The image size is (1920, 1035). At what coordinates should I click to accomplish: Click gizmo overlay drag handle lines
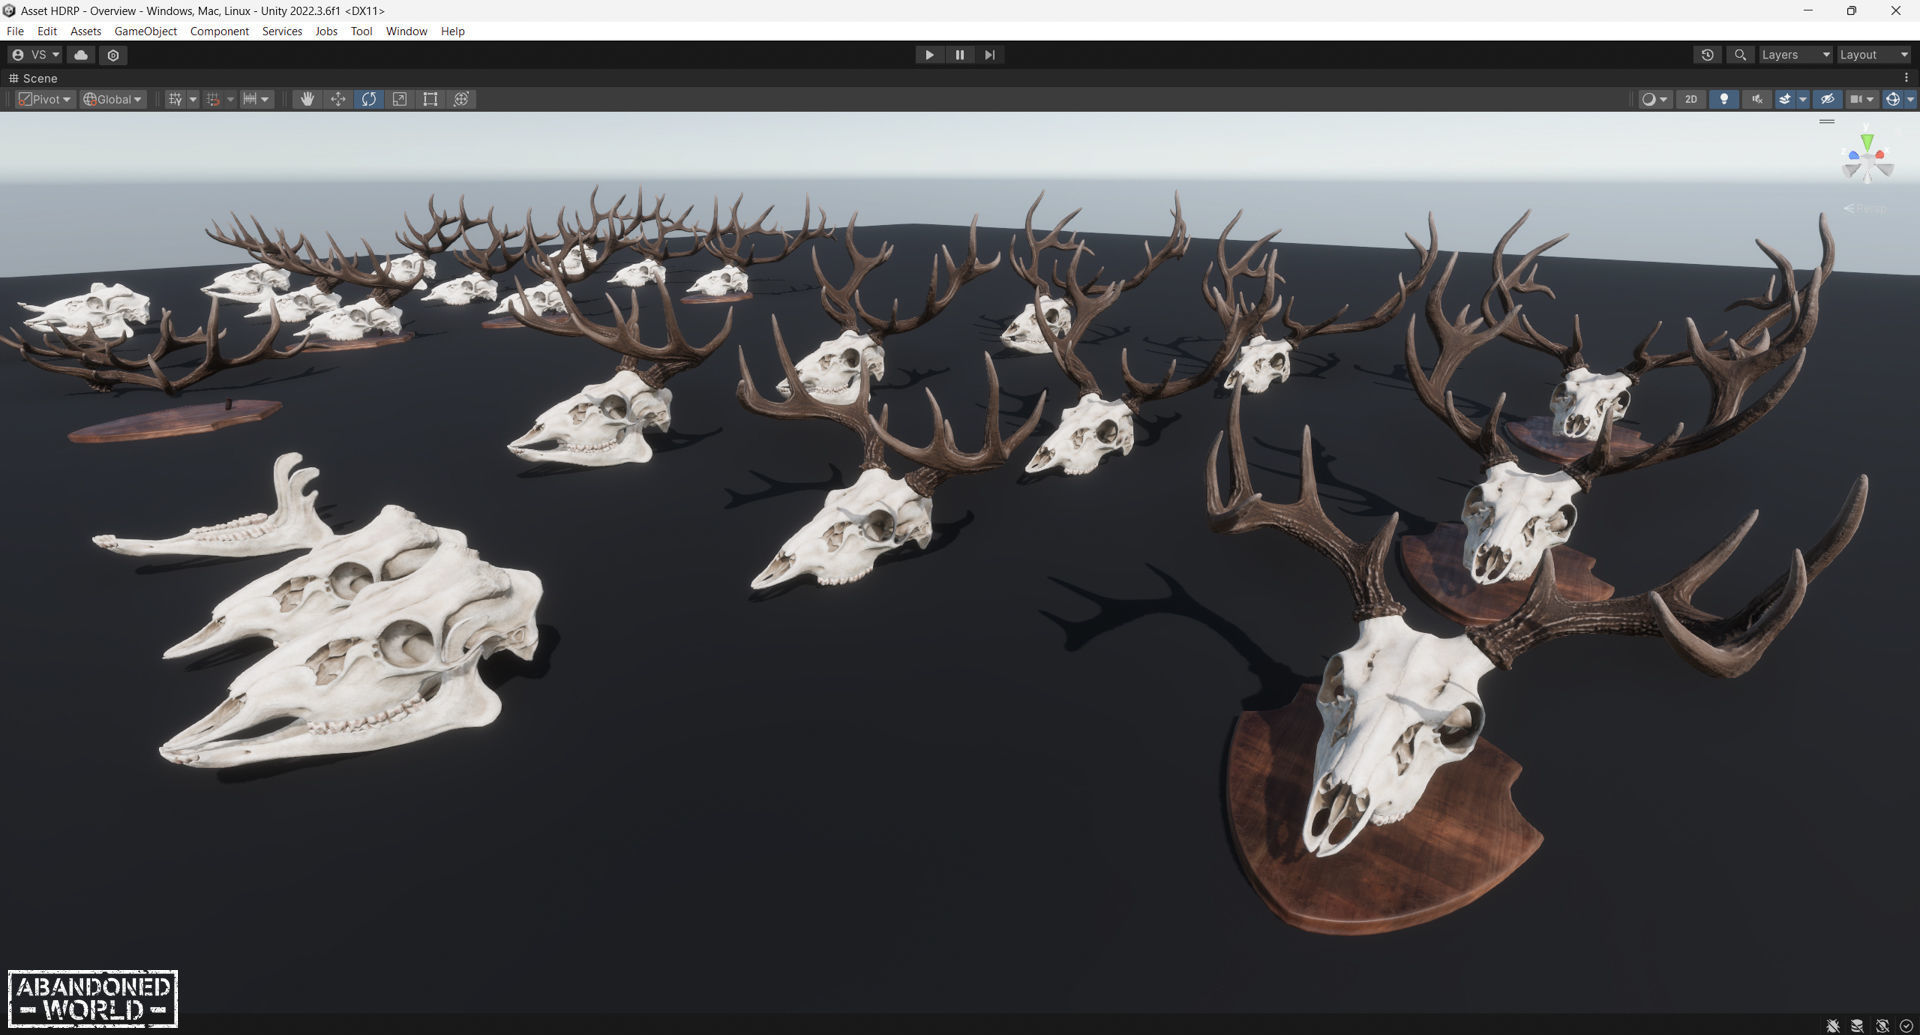click(x=1827, y=121)
